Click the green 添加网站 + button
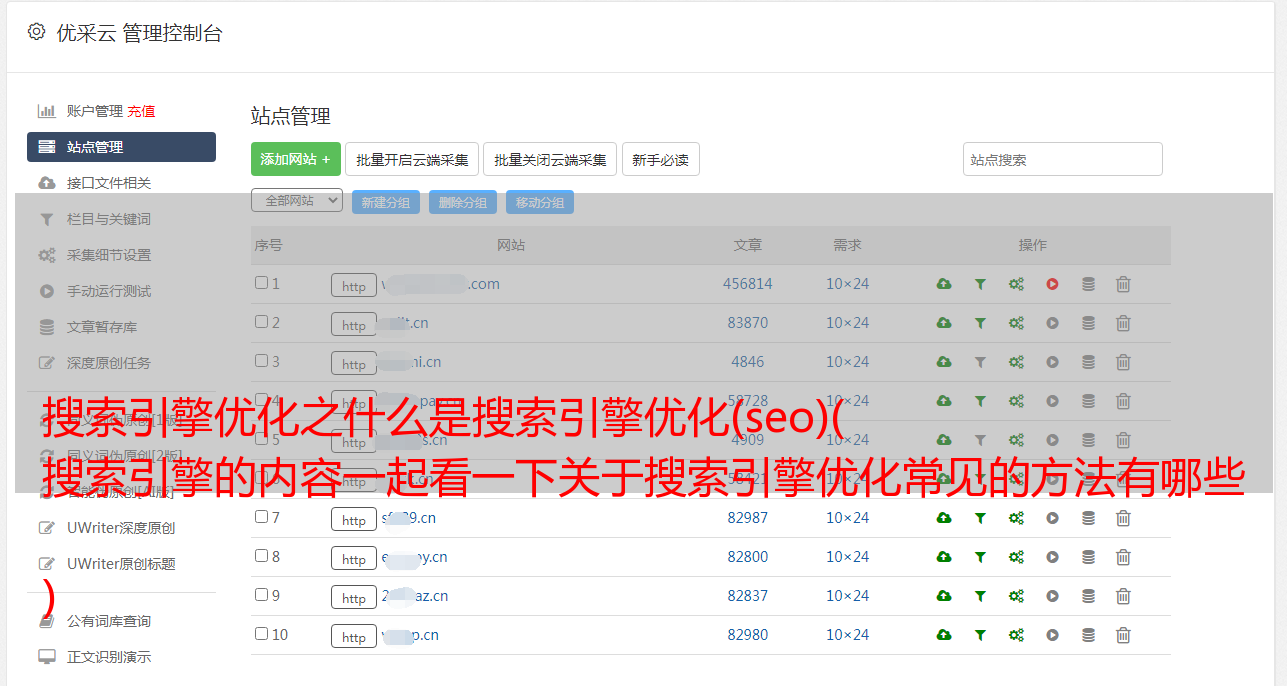 [296, 159]
